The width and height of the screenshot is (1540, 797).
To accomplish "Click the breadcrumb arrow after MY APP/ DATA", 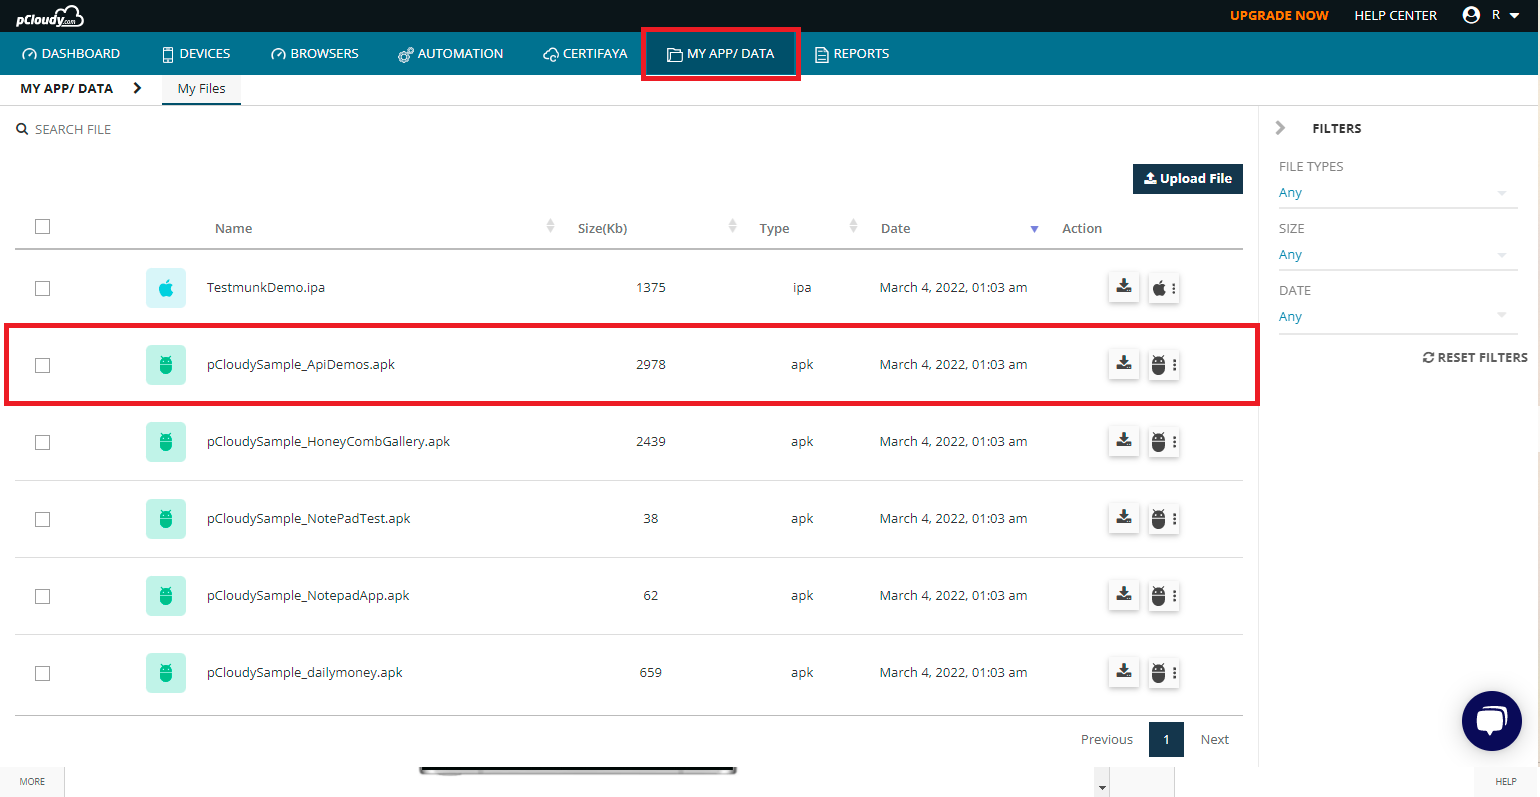I will click(x=137, y=88).
